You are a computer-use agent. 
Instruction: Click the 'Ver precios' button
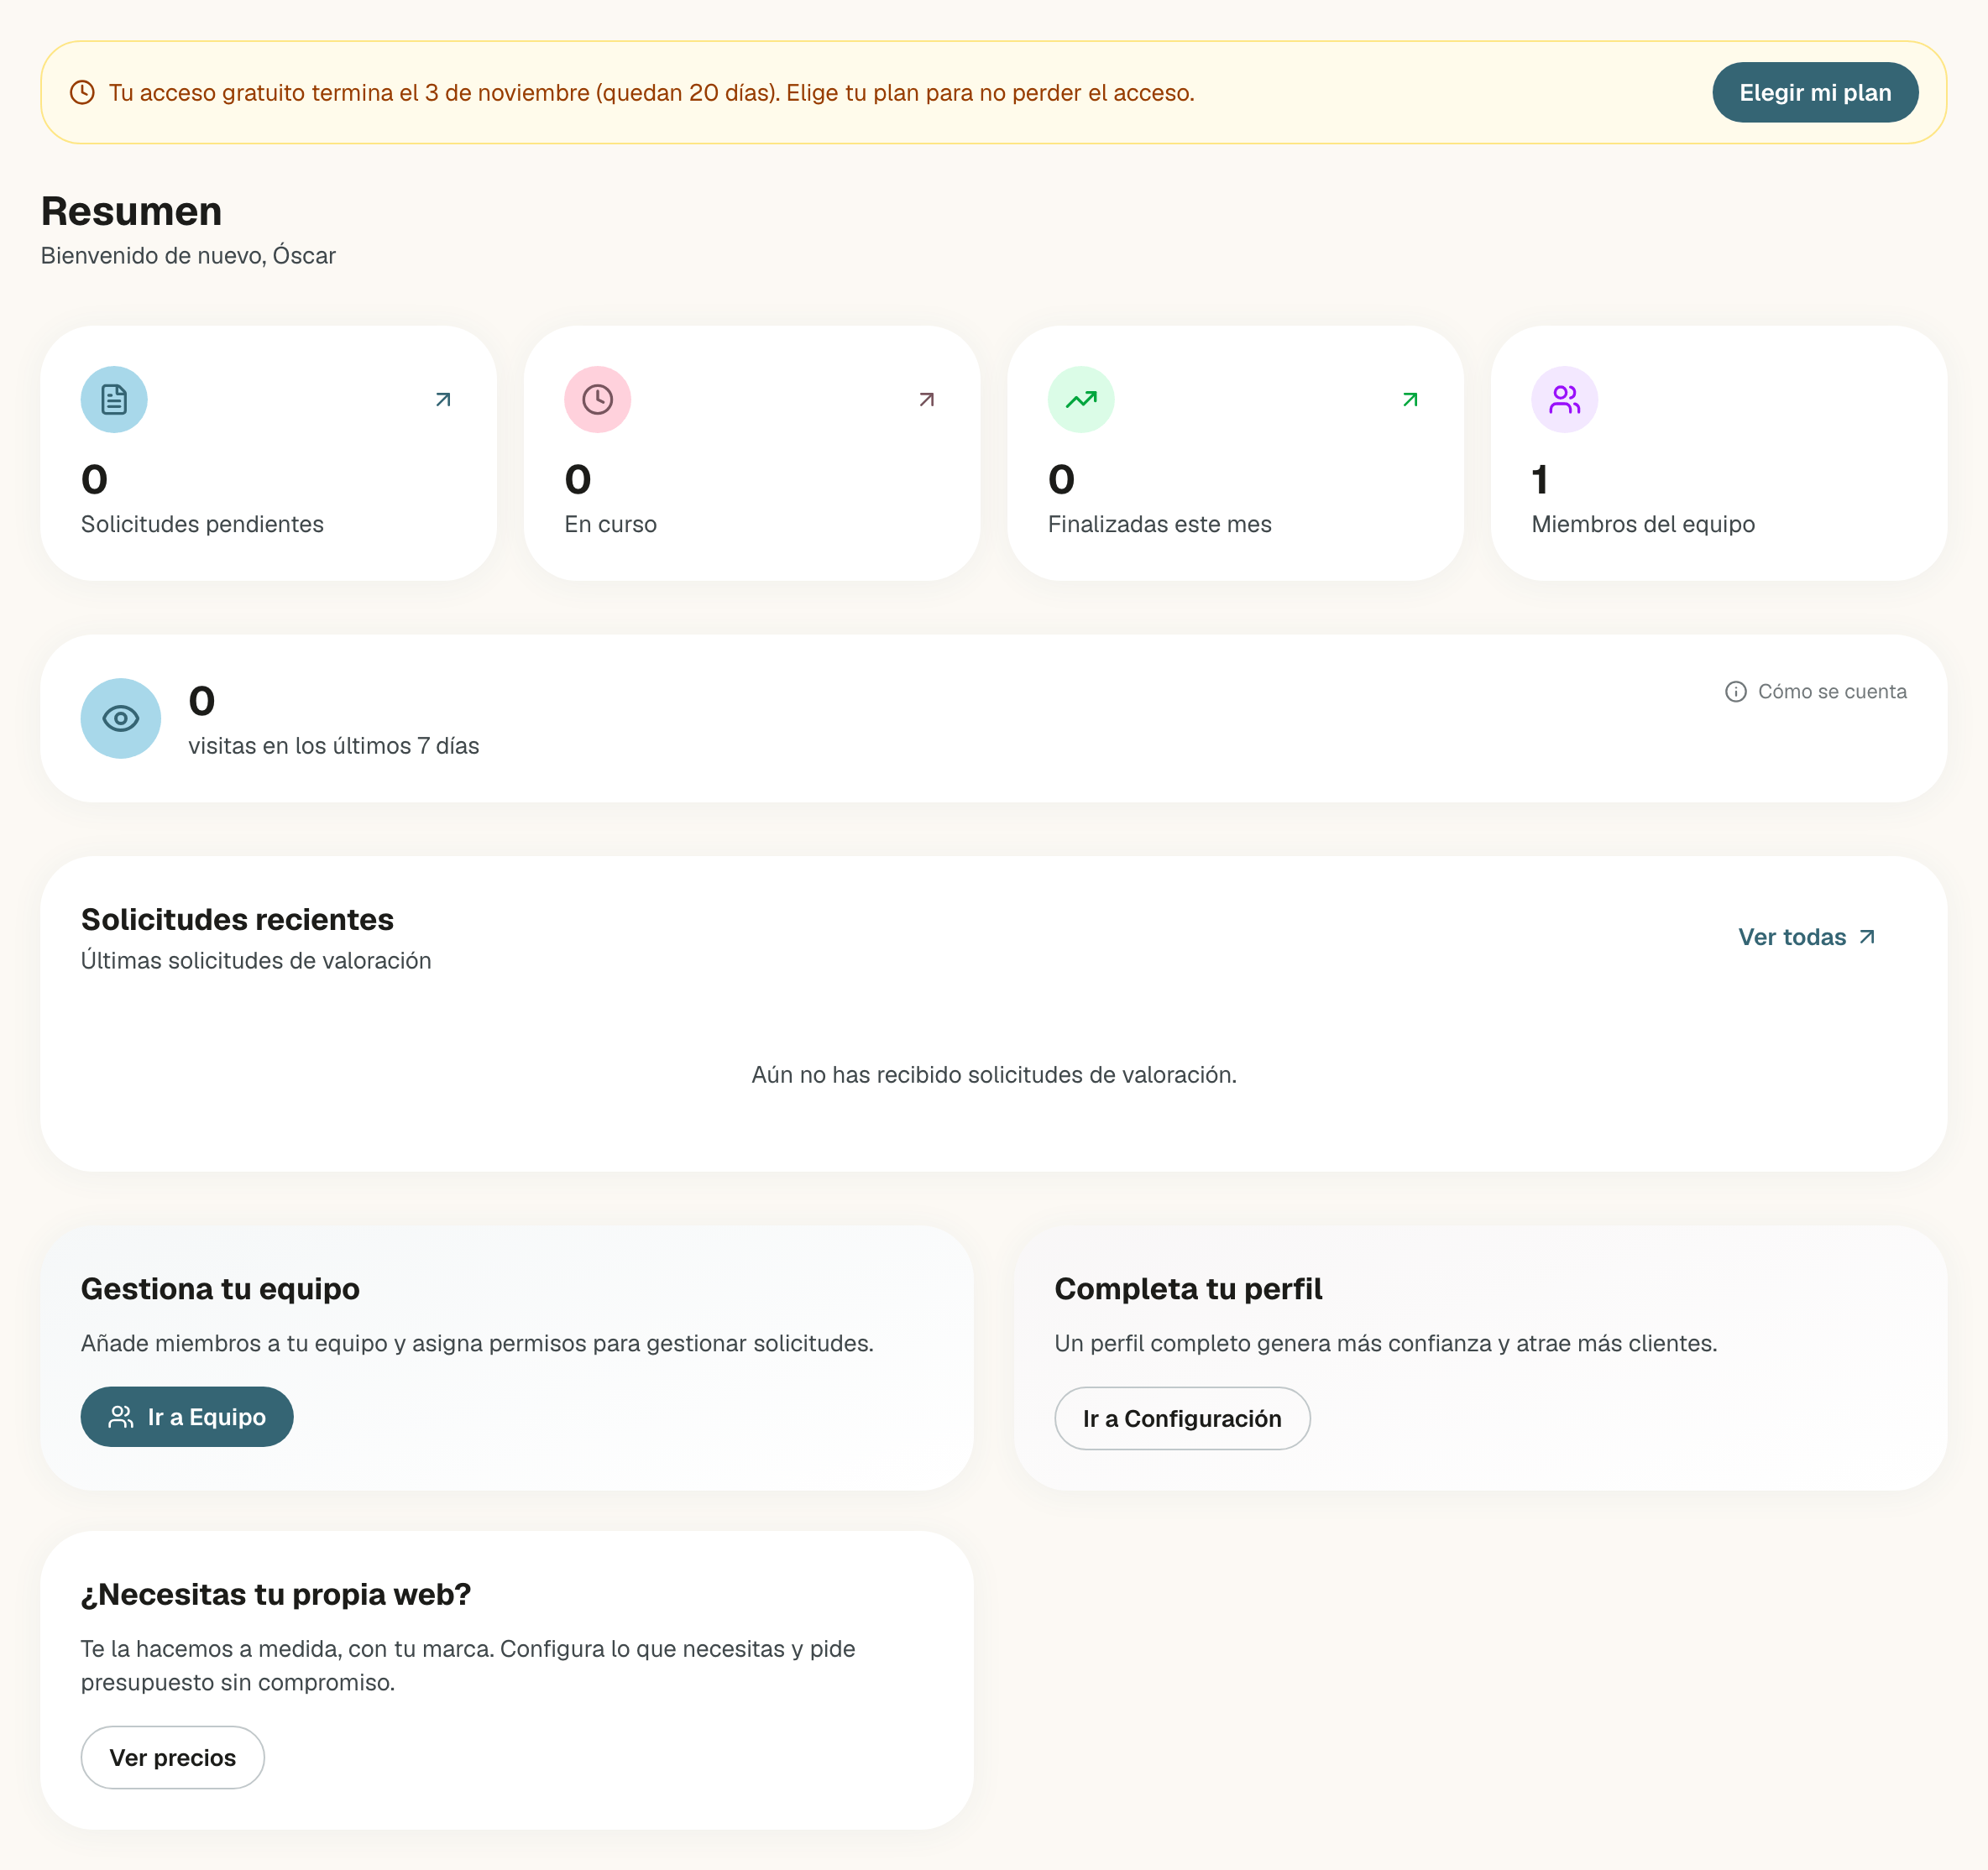tap(173, 1757)
